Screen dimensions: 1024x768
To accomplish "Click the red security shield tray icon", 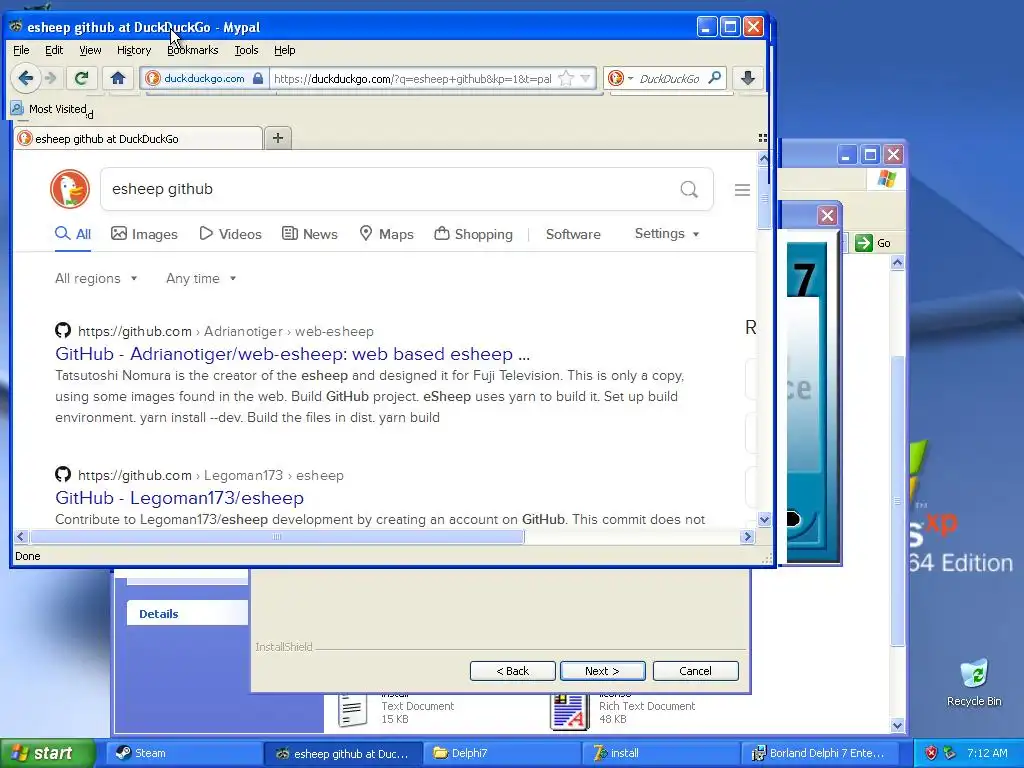I will 931,753.
